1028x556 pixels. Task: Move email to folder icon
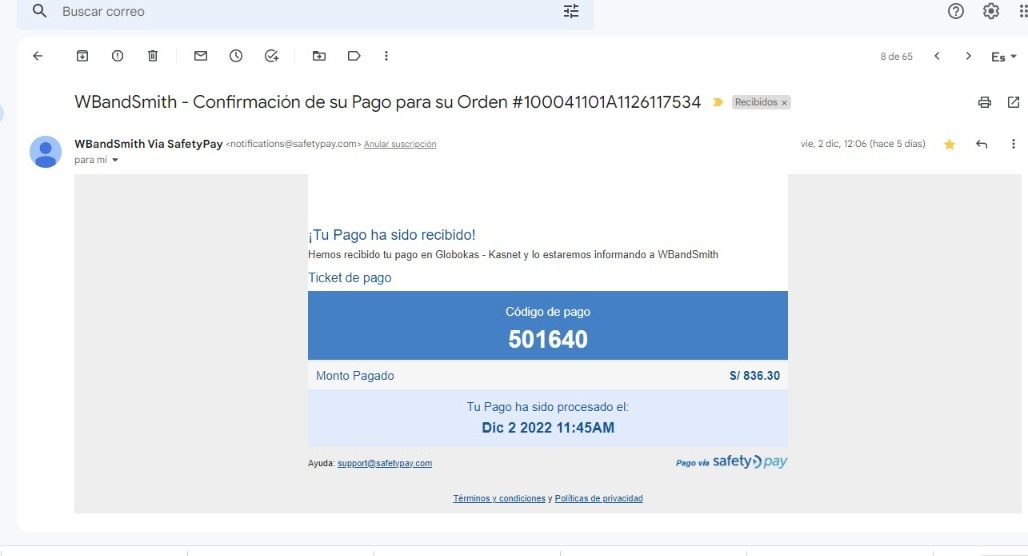point(319,56)
